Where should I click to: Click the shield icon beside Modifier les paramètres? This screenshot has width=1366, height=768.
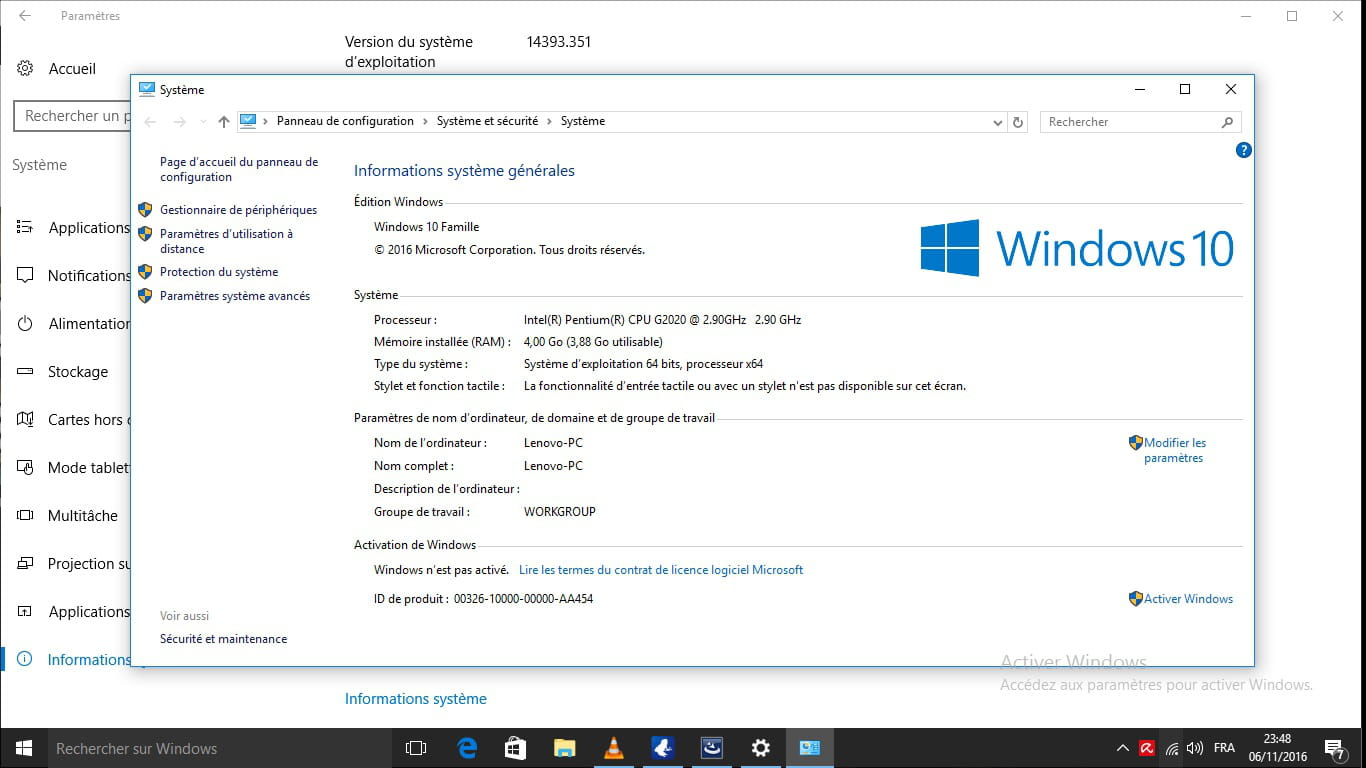[x=1135, y=442]
